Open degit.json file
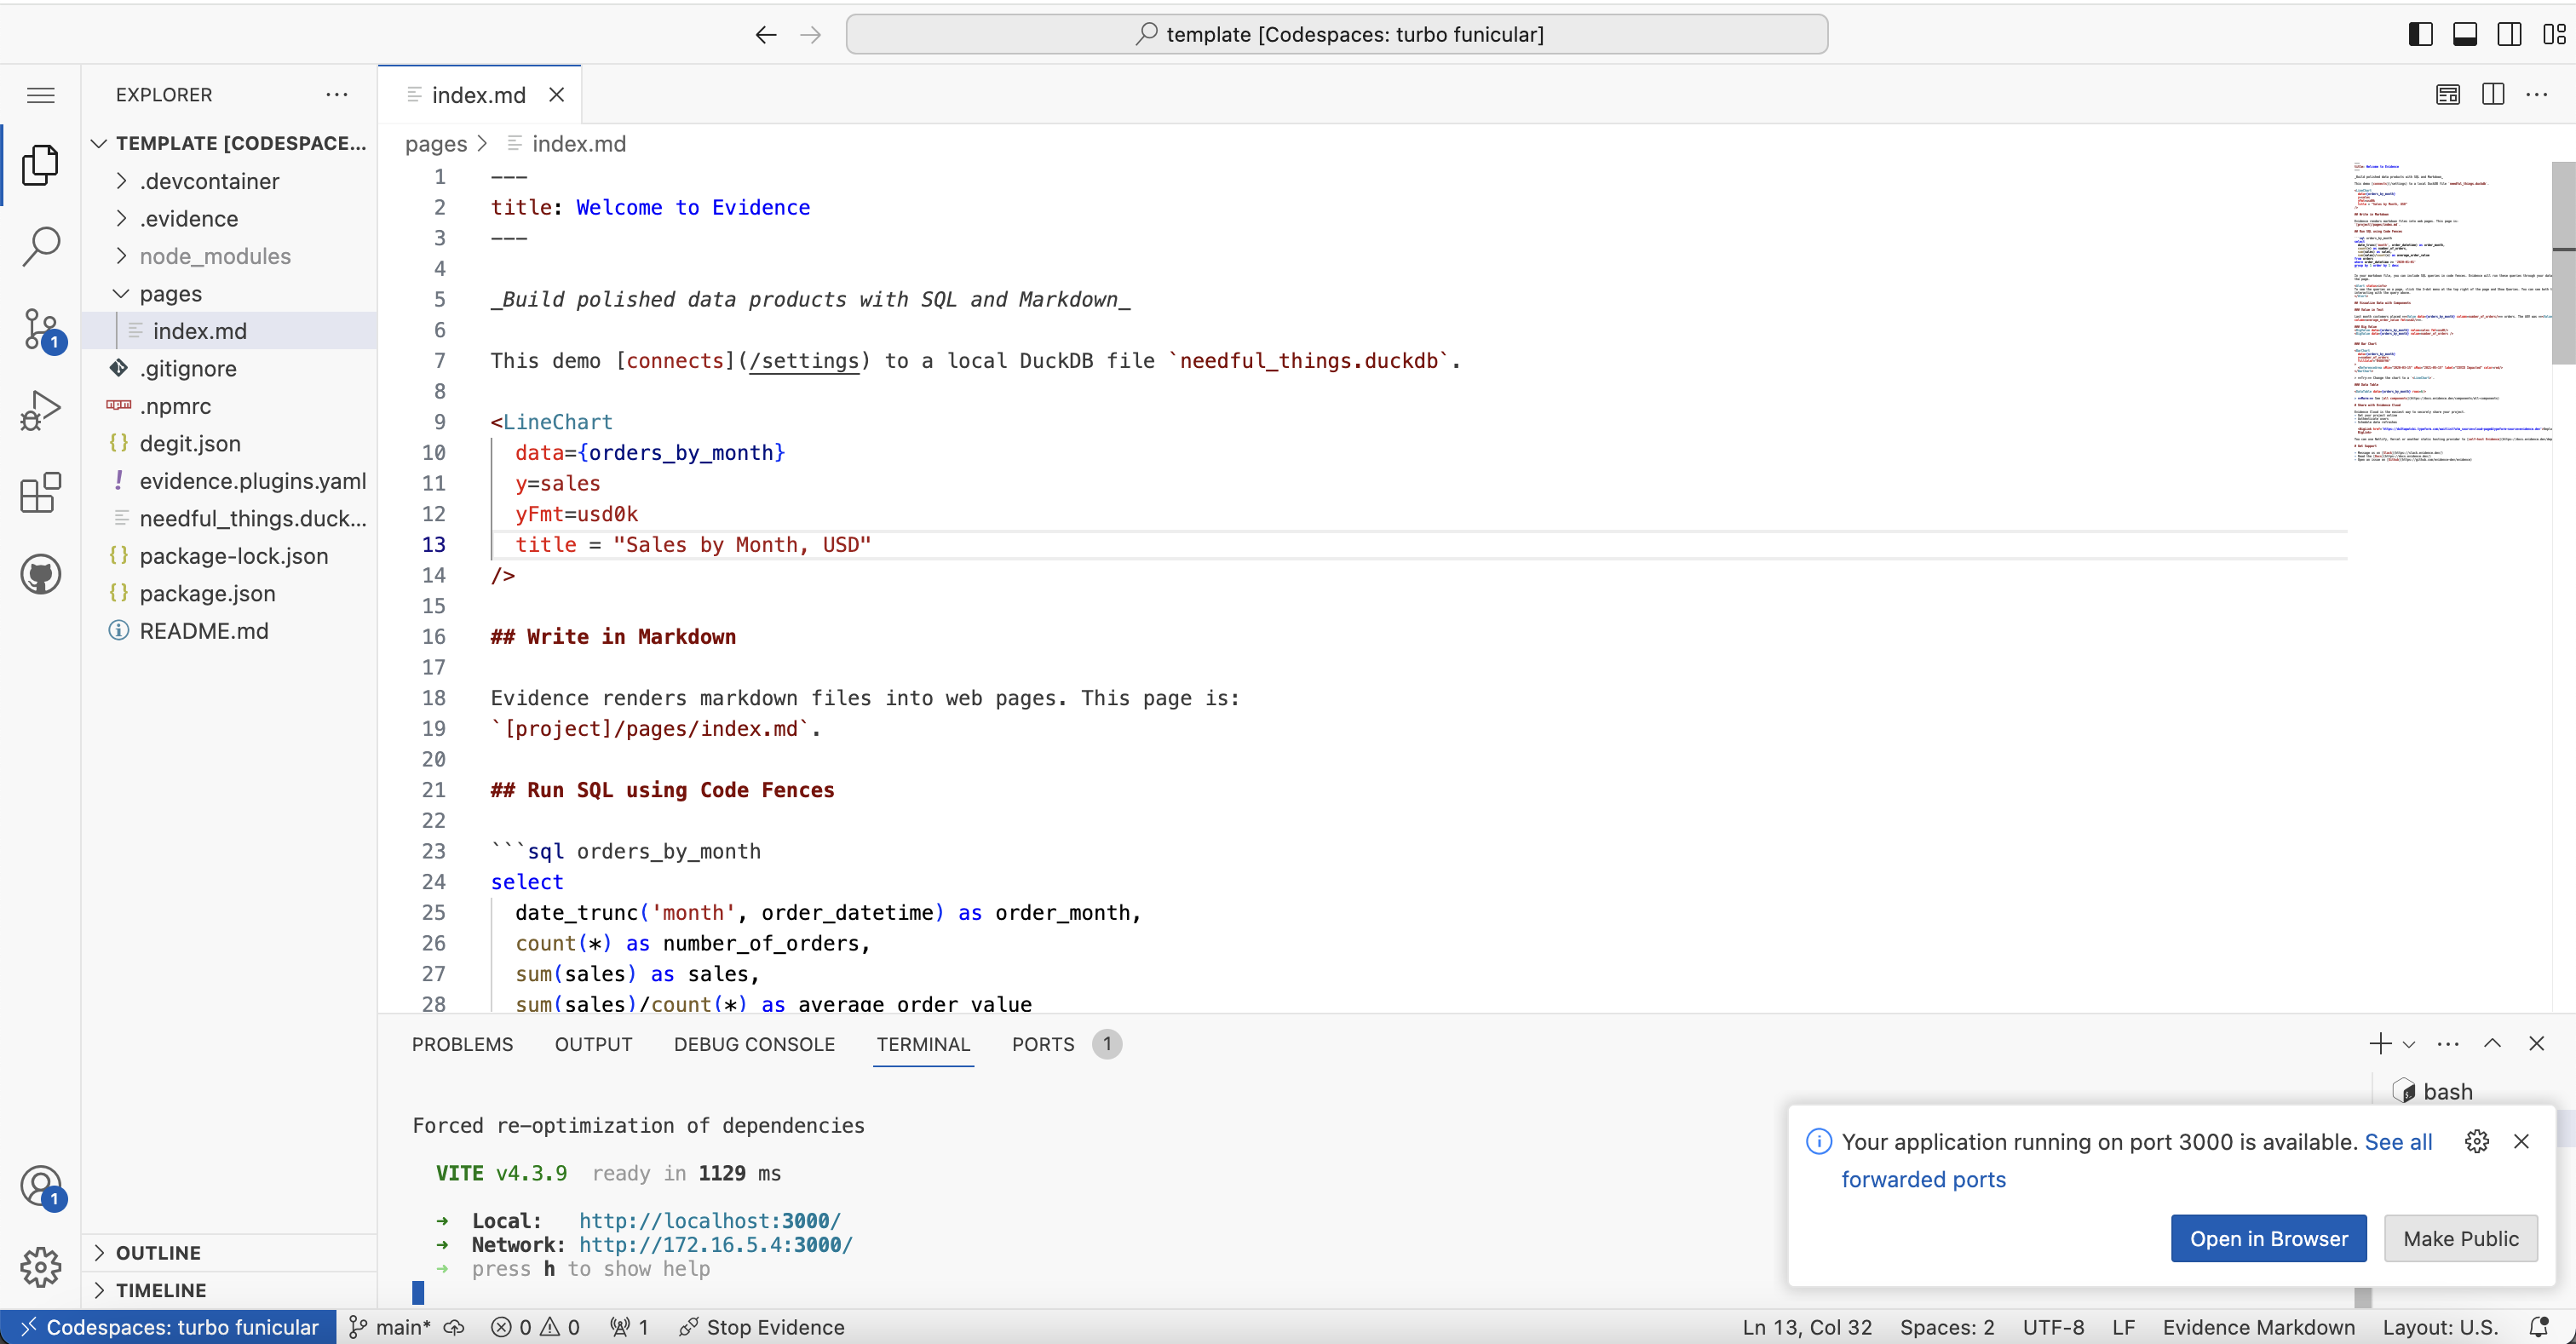 (229, 444)
